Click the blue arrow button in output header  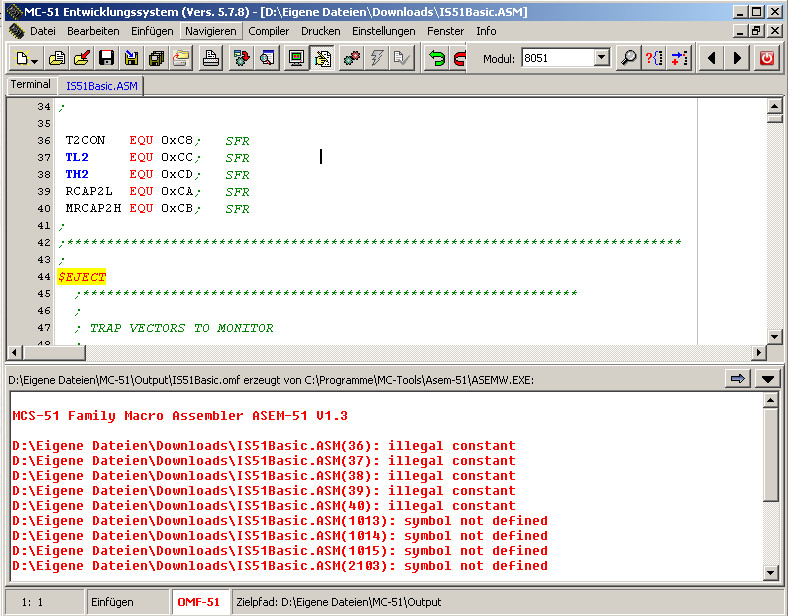click(x=737, y=379)
